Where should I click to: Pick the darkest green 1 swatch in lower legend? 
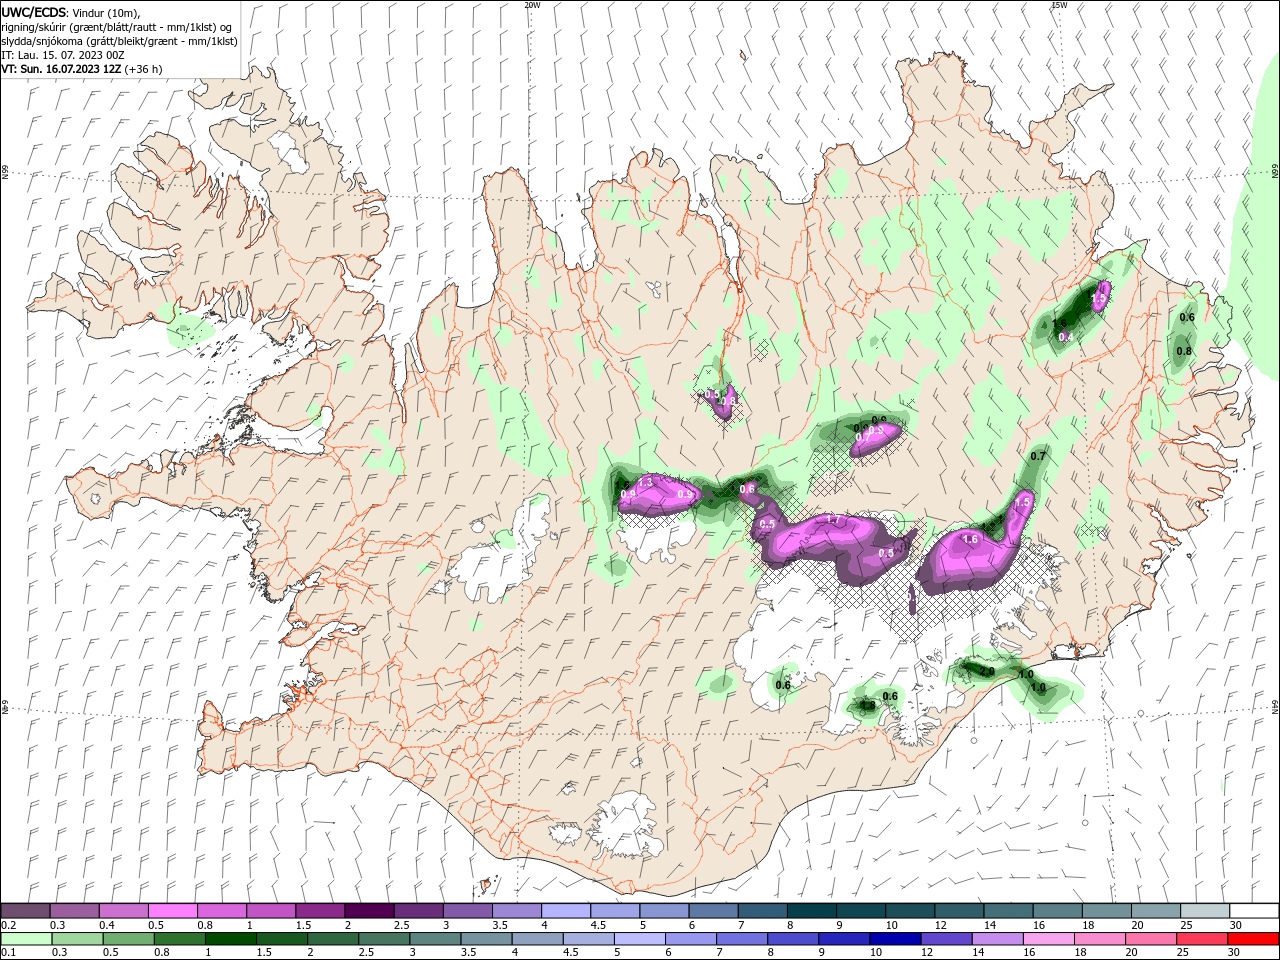tap(230, 939)
